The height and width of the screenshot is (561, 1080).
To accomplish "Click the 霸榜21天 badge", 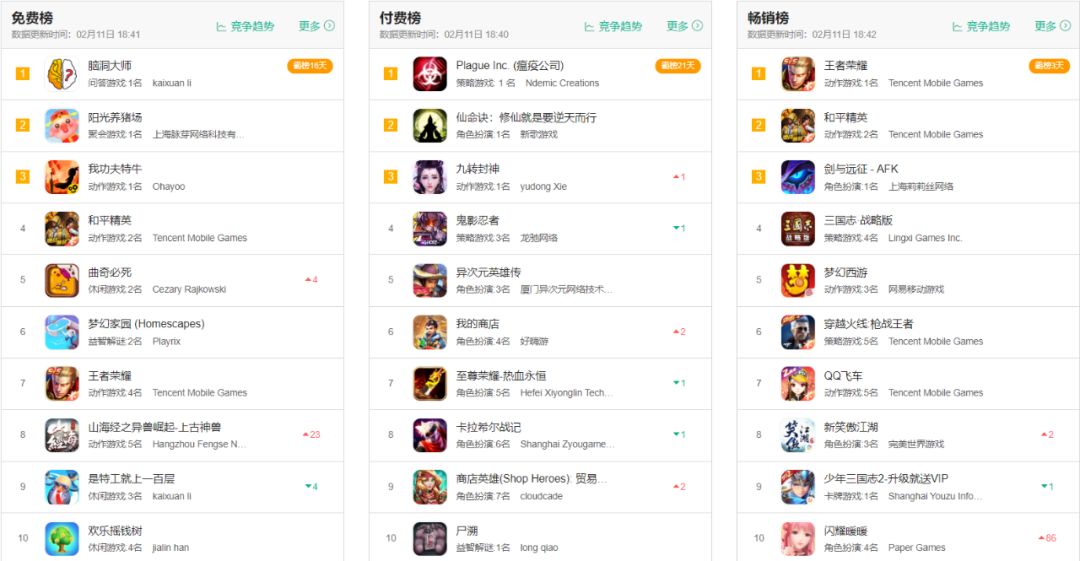I will (678, 65).
